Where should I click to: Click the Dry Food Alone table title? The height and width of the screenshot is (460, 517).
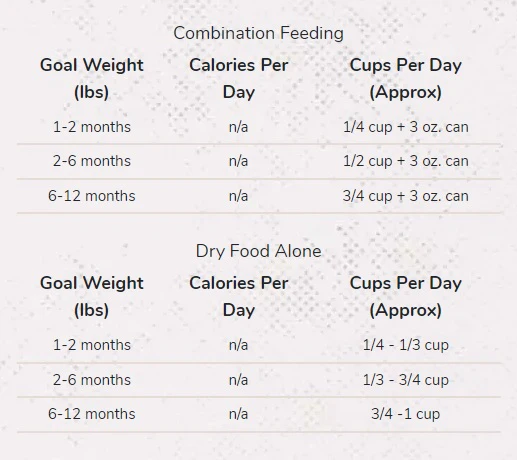(x=258, y=251)
